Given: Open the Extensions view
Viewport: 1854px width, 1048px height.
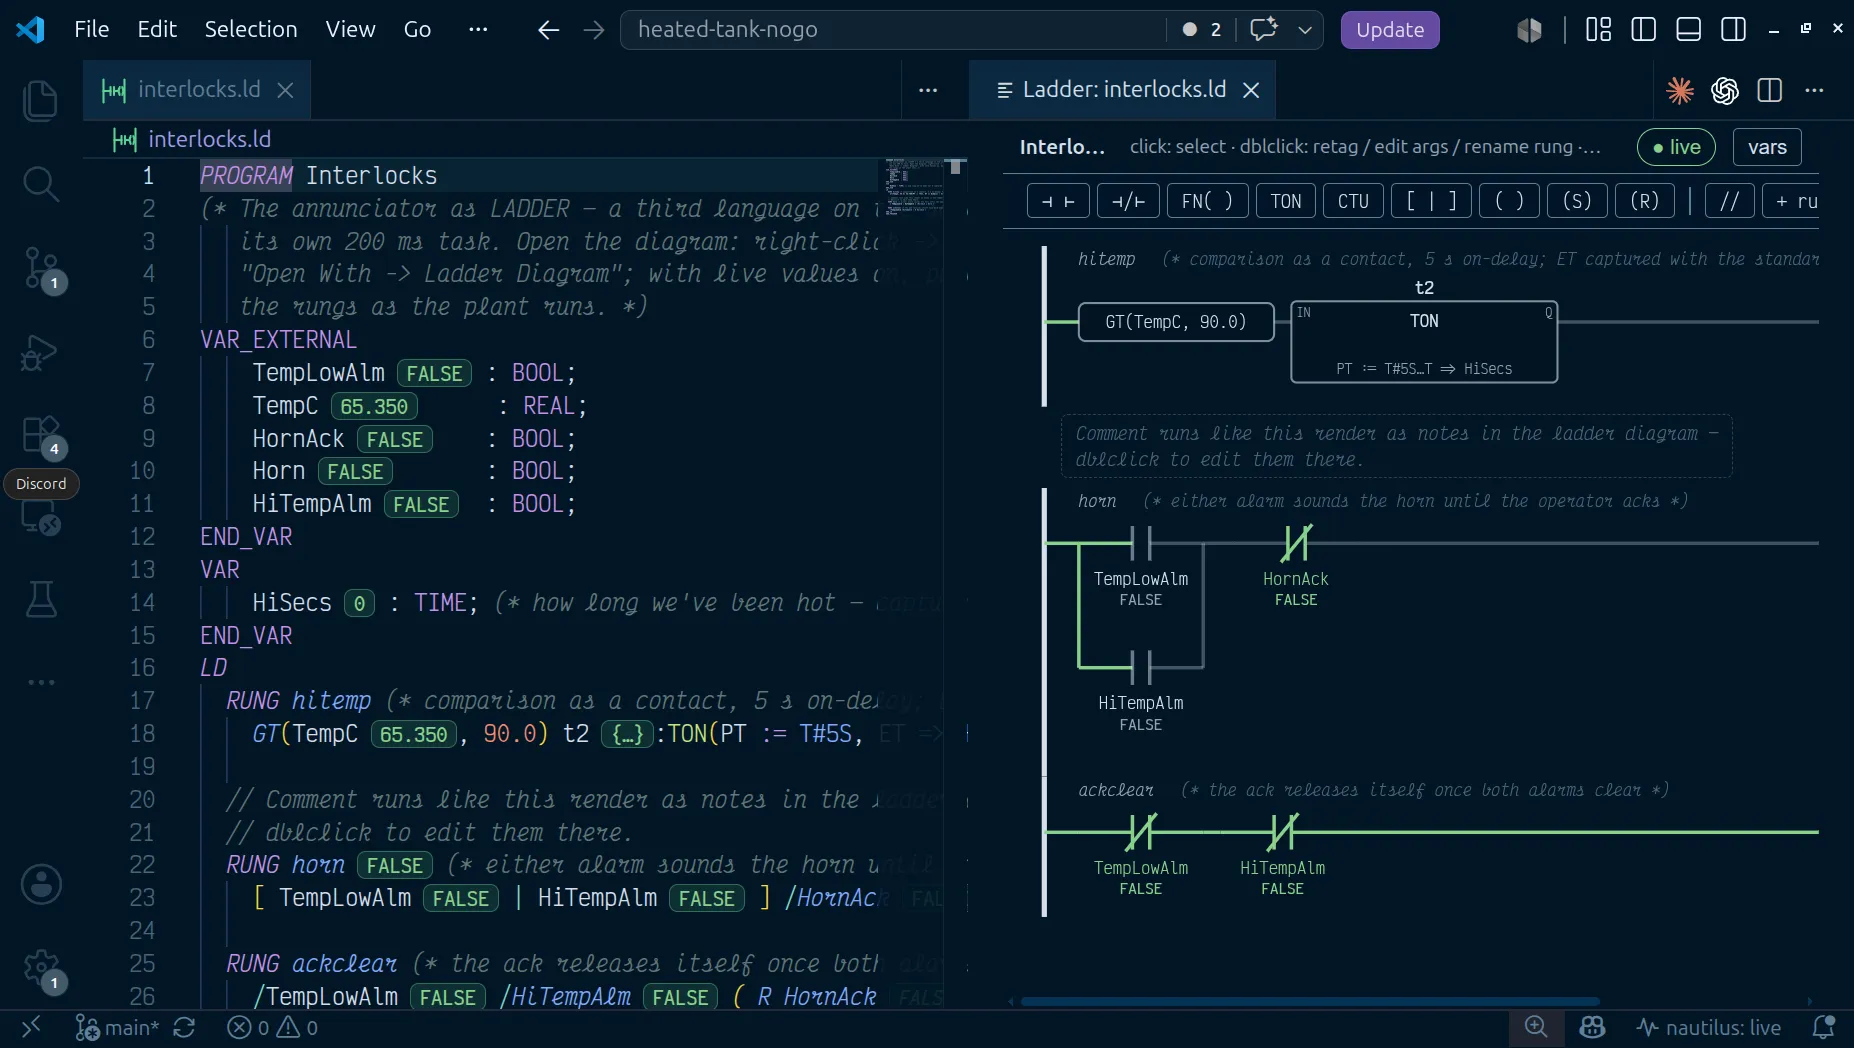Looking at the screenshot, I should [x=40, y=436].
